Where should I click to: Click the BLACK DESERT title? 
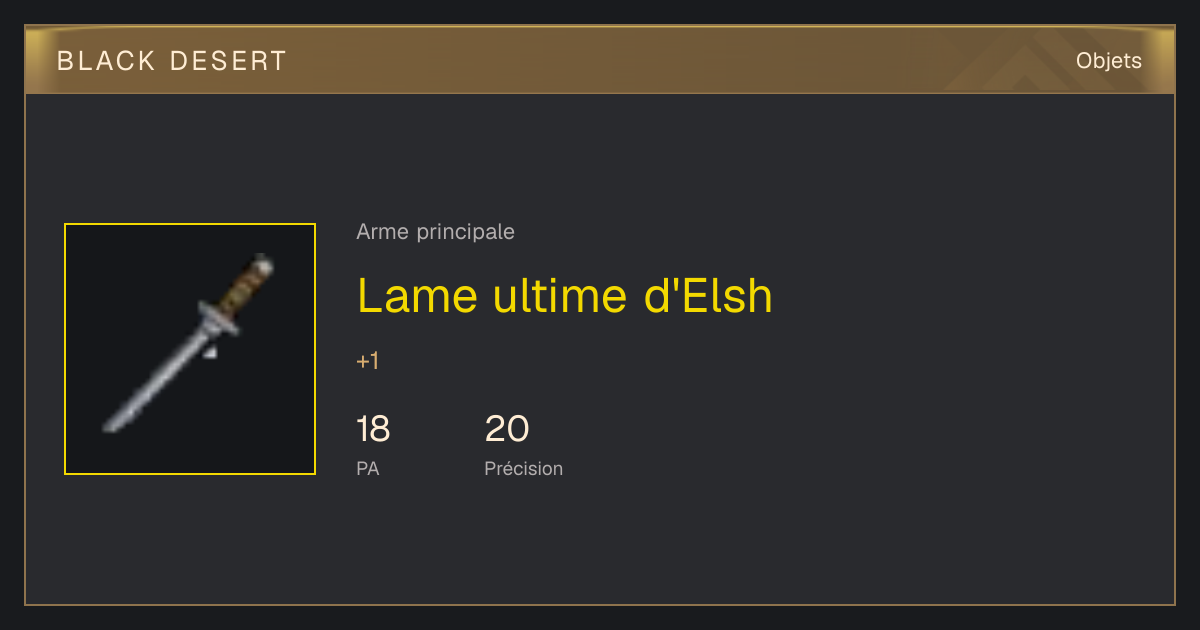(x=172, y=61)
